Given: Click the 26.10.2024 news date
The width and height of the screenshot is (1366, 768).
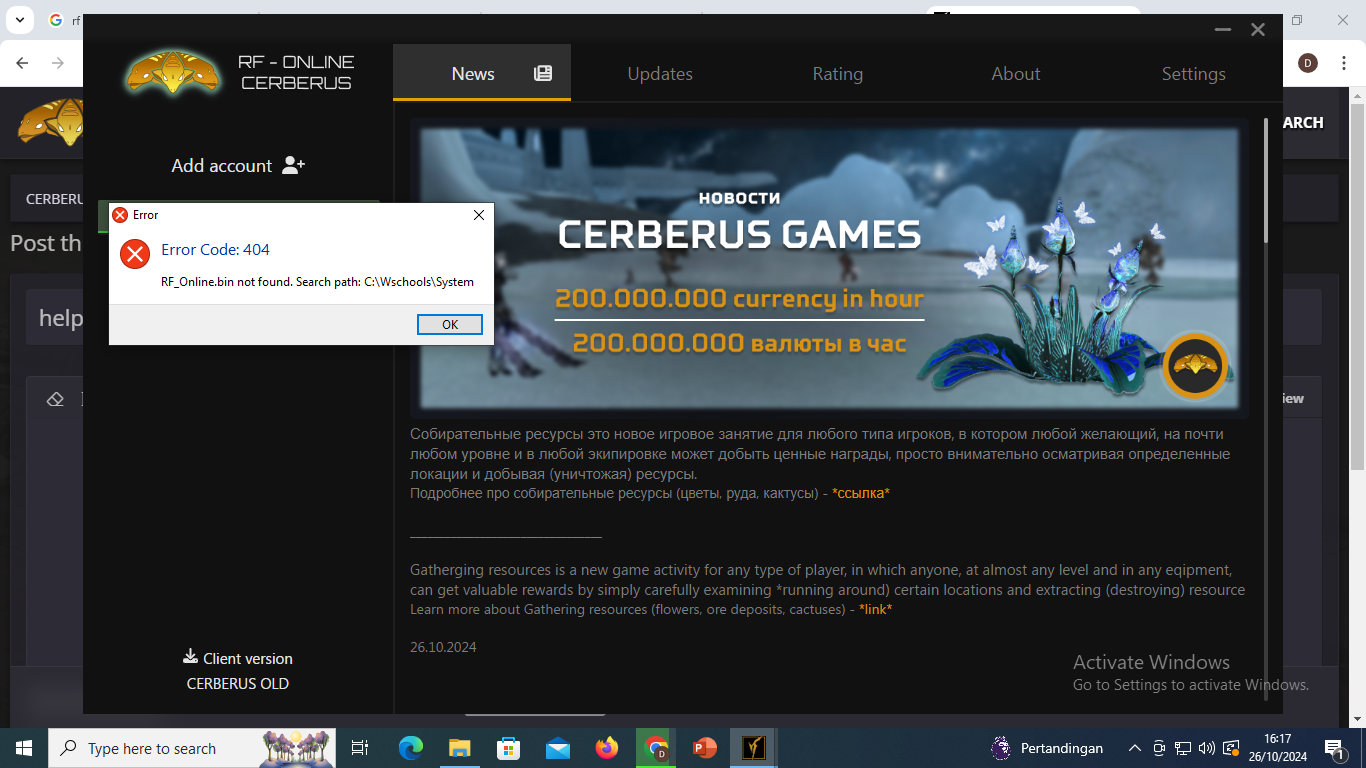Looking at the screenshot, I should coord(443,647).
